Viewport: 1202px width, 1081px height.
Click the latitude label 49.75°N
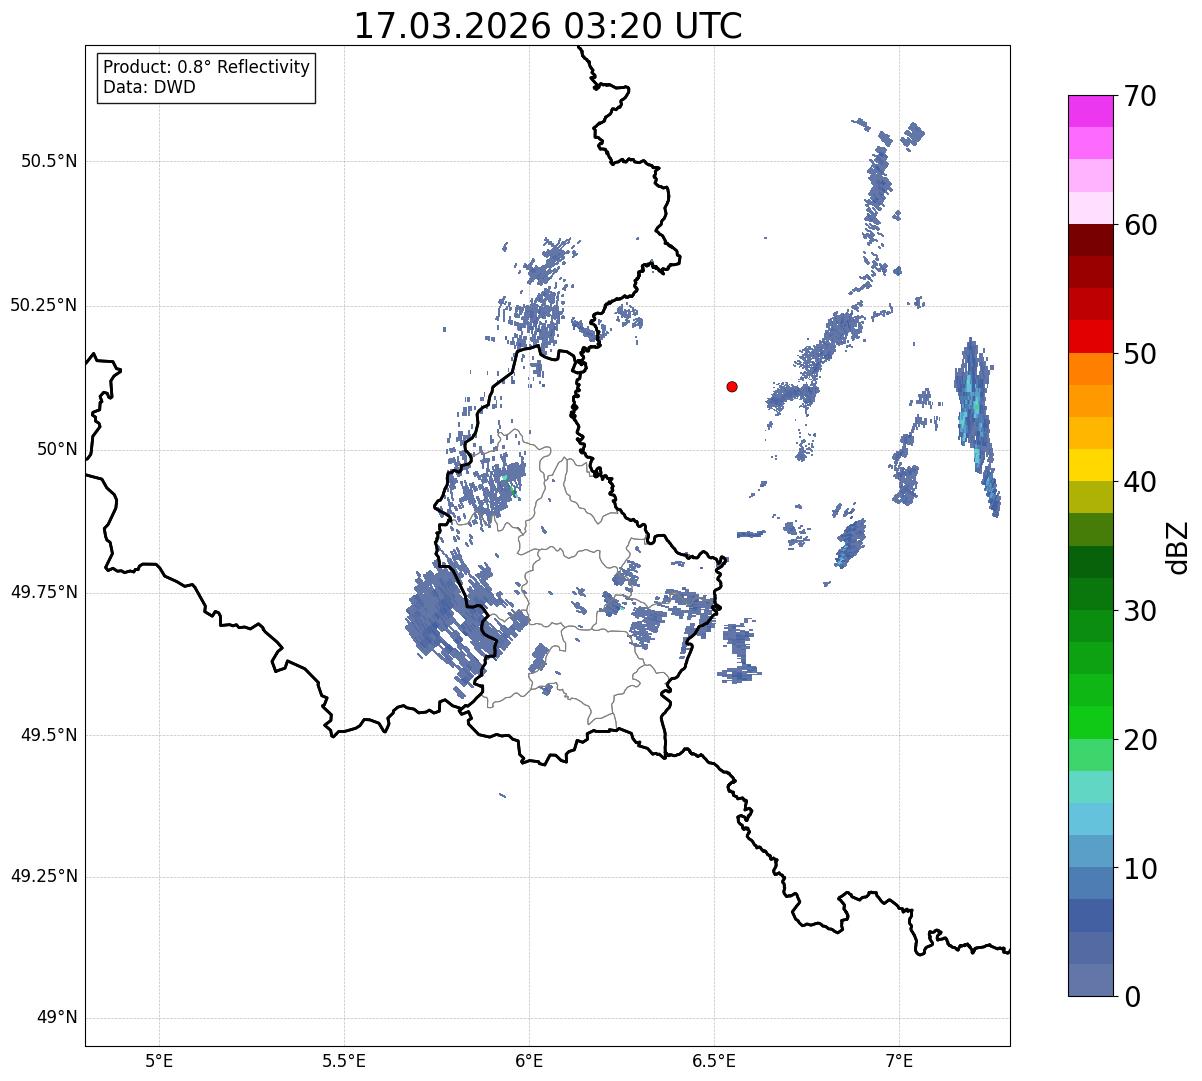pyautogui.click(x=44, y=592)
